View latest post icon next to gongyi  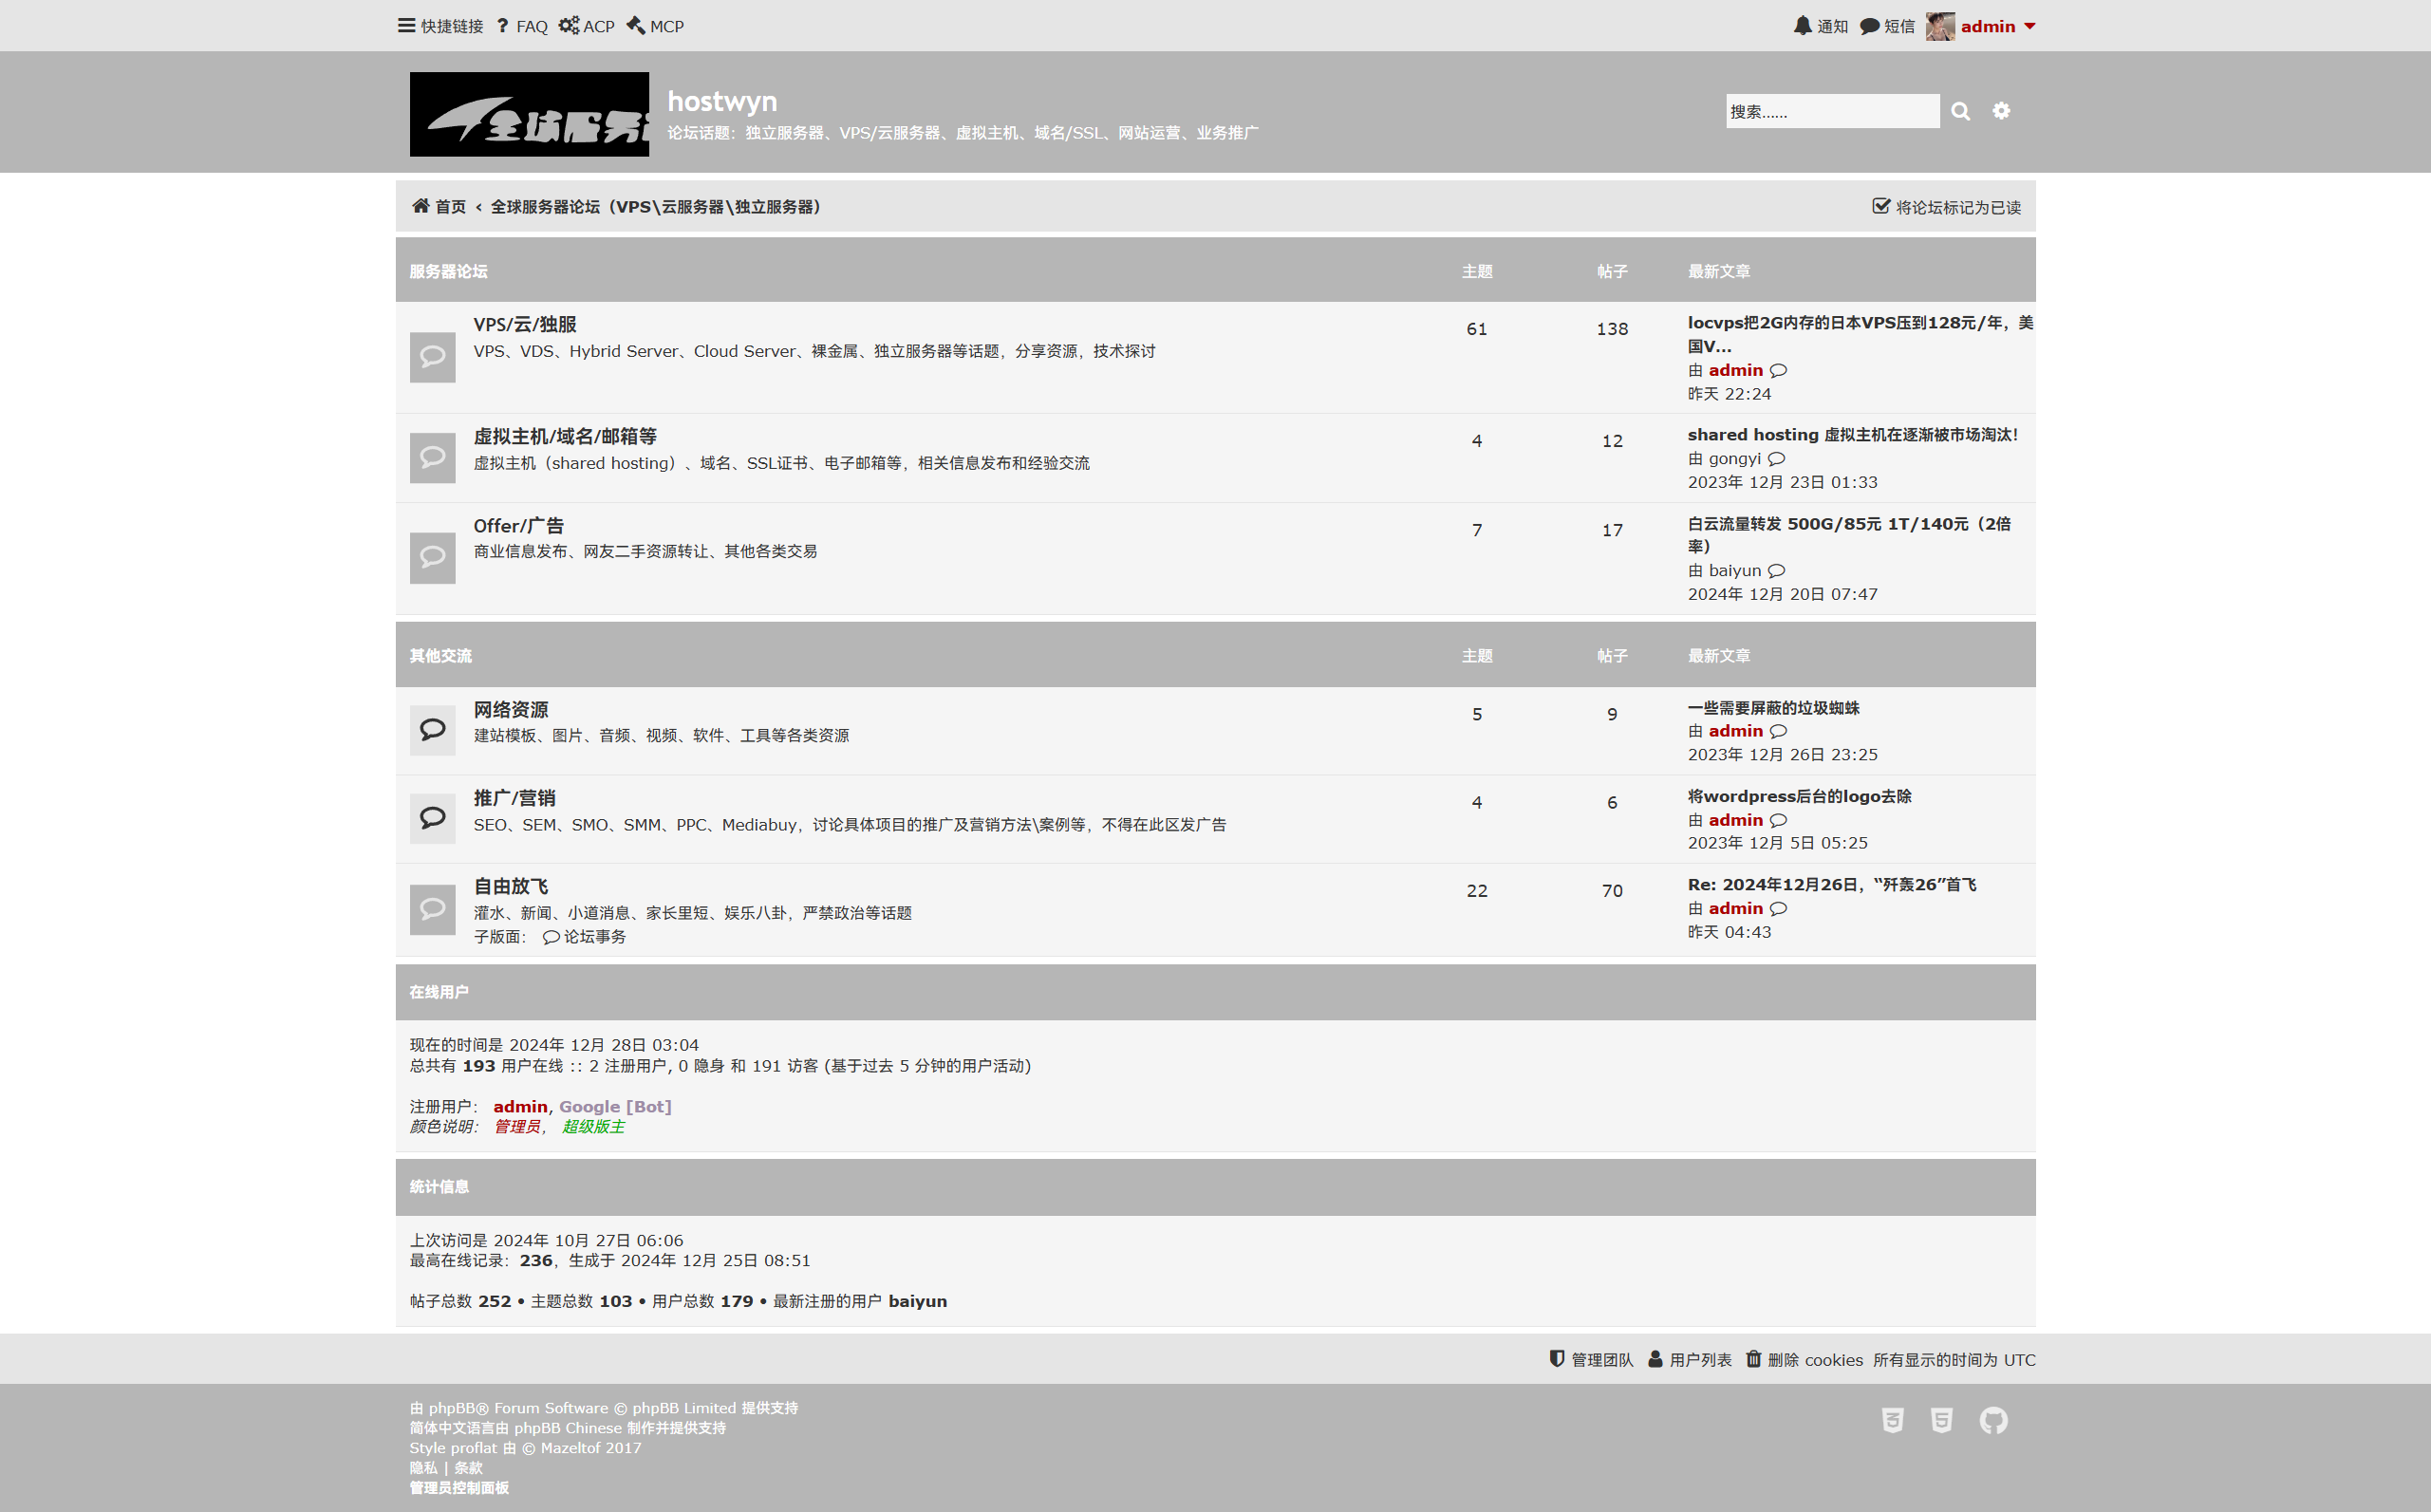point(1776,459)
